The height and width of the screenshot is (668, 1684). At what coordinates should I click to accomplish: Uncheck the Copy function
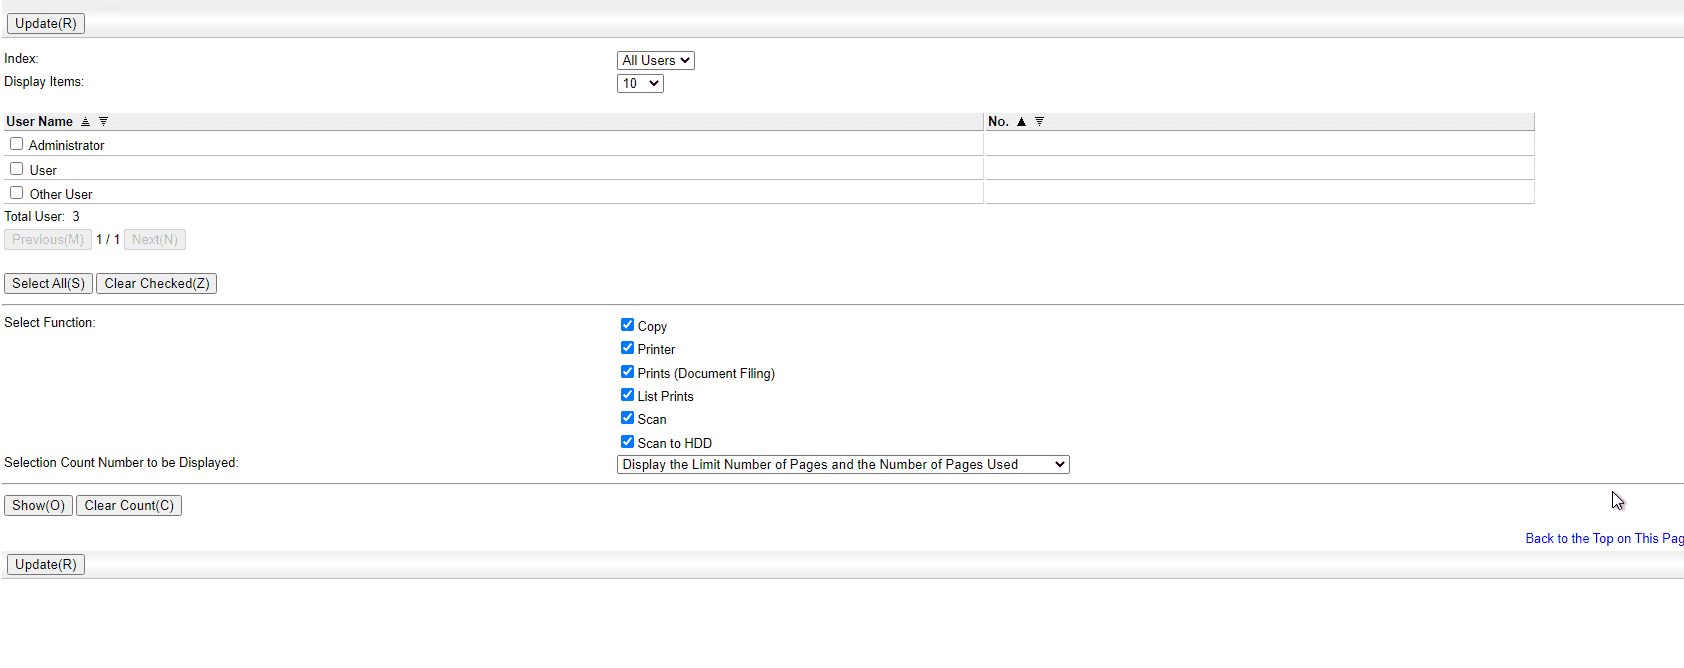tap(627, 325)
